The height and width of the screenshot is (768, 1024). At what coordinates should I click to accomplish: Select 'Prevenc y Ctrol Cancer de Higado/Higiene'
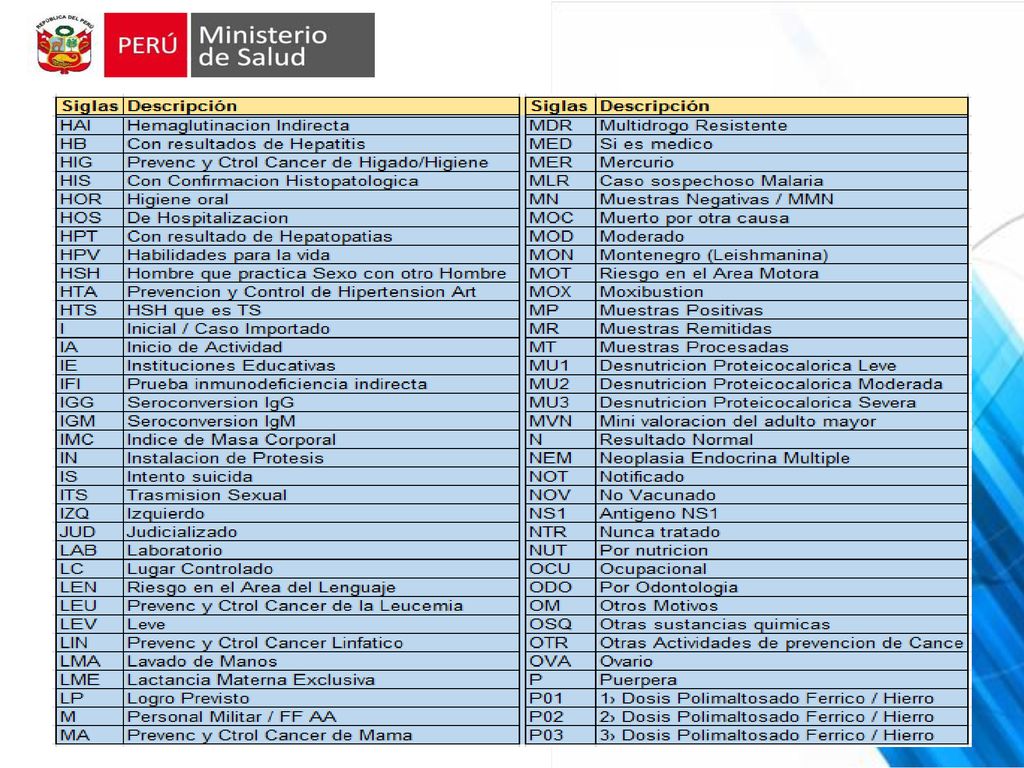pyautogui.click(x=321, y=162)
